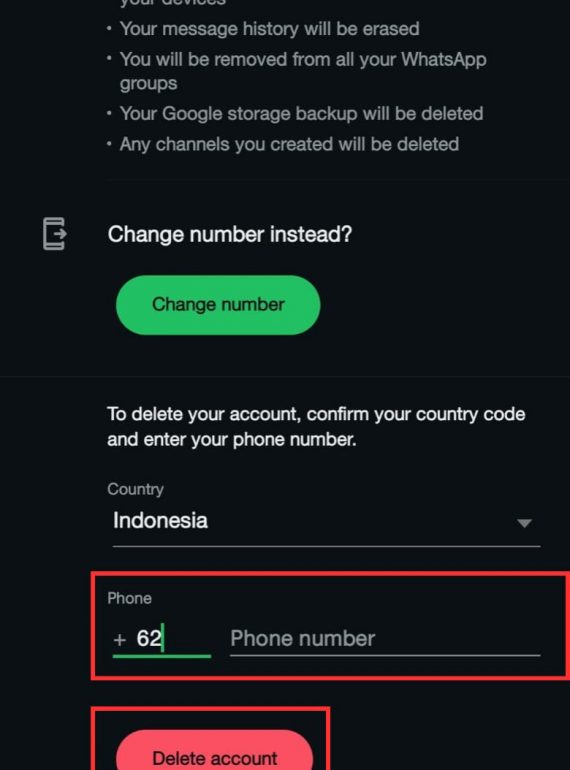Screen dimensions: 570x770
Task: Click the "removed from all your WhatsApp" line
Action: pyautogui.click(x=303, y=59)
